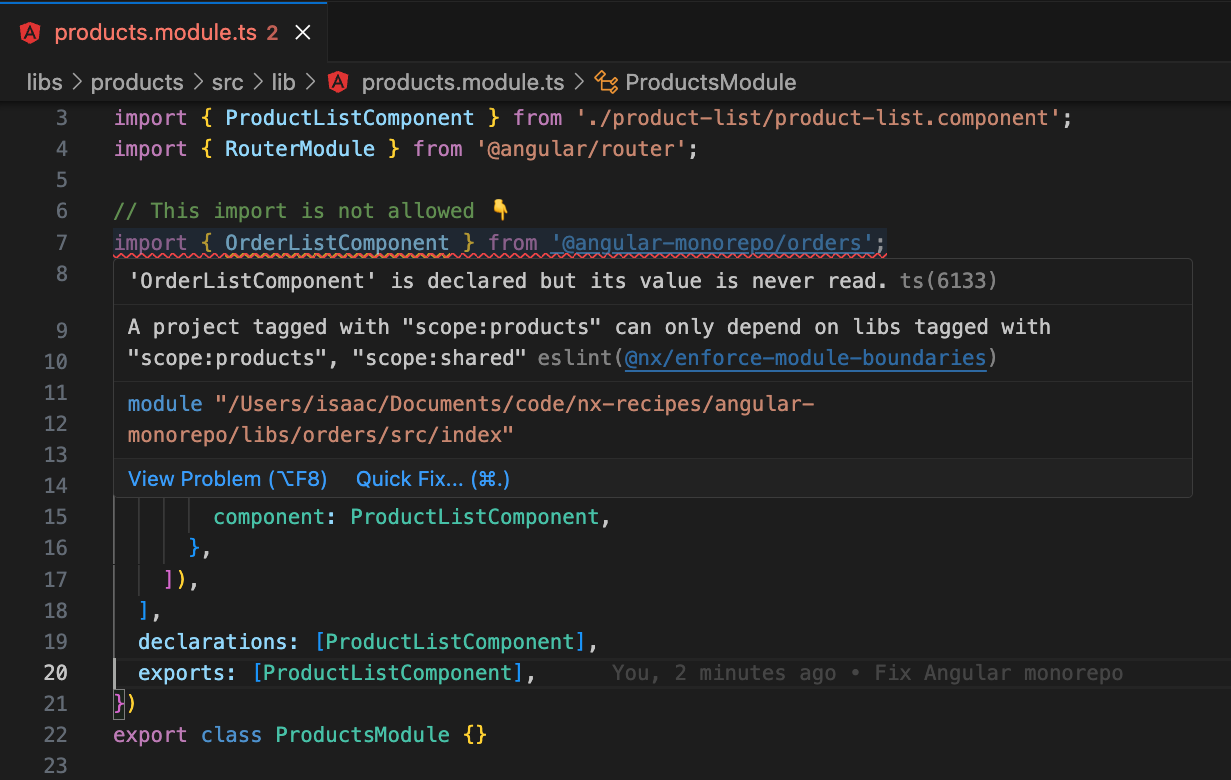The height and width of the screenshot is (780, 1231).
Task: Click the RouterModule import text on line 4
Action: [x=299, y=148]
